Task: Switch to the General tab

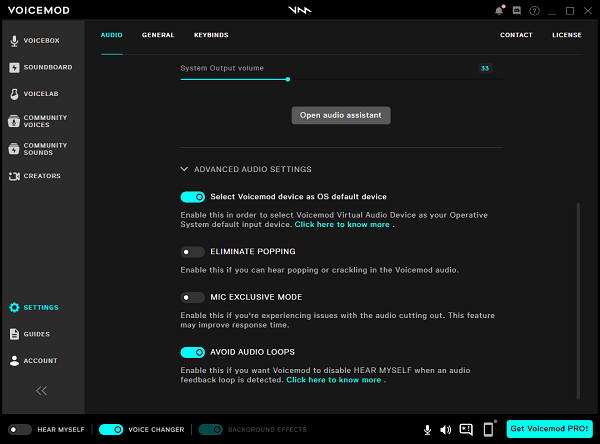Action: coord(158,35)
